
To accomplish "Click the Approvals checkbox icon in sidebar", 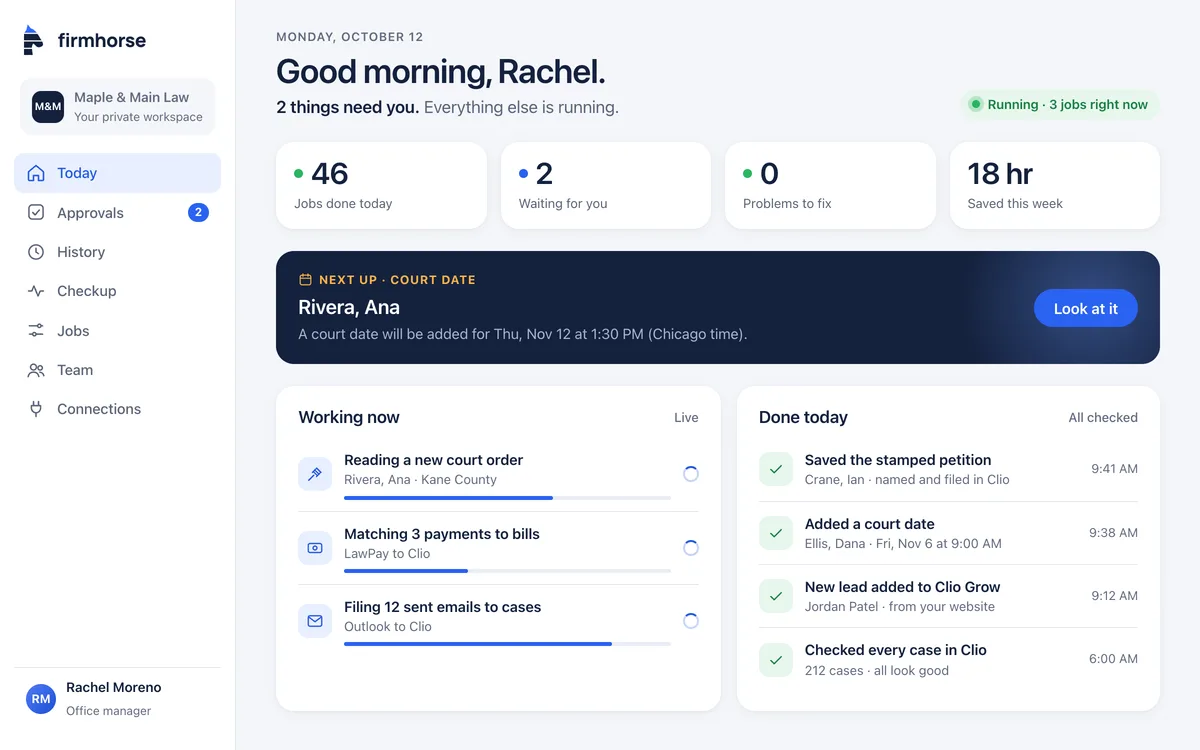I will tap(36, 212).
